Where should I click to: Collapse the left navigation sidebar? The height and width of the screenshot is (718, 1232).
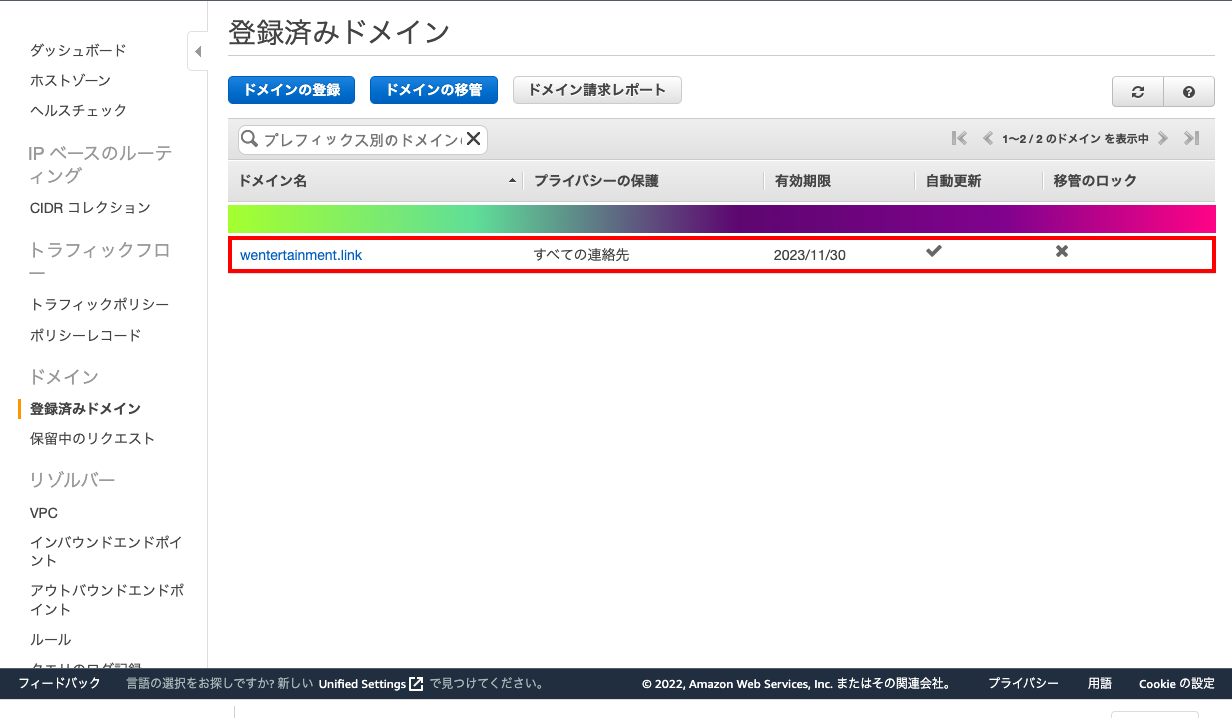(x=197, y=51)
